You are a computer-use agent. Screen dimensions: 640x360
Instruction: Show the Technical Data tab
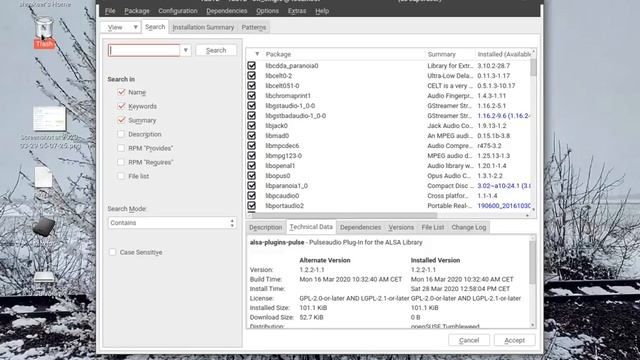(x=311, y=227)
